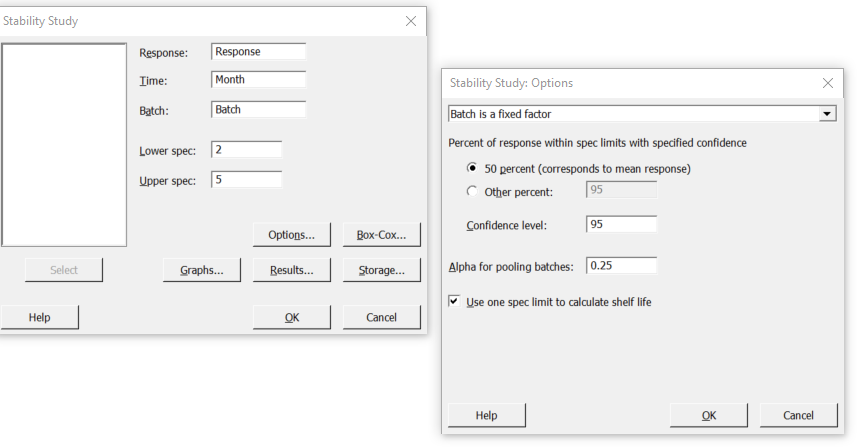Uncheck Use one spec limit checkbox

(x=454, y=302)
